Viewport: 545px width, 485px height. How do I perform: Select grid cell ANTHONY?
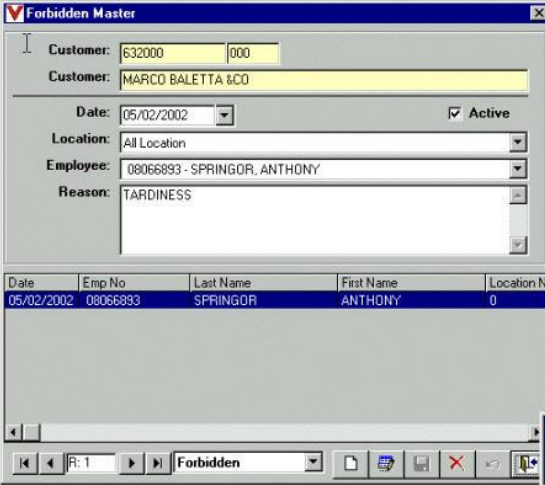click(x=412, y=300)
